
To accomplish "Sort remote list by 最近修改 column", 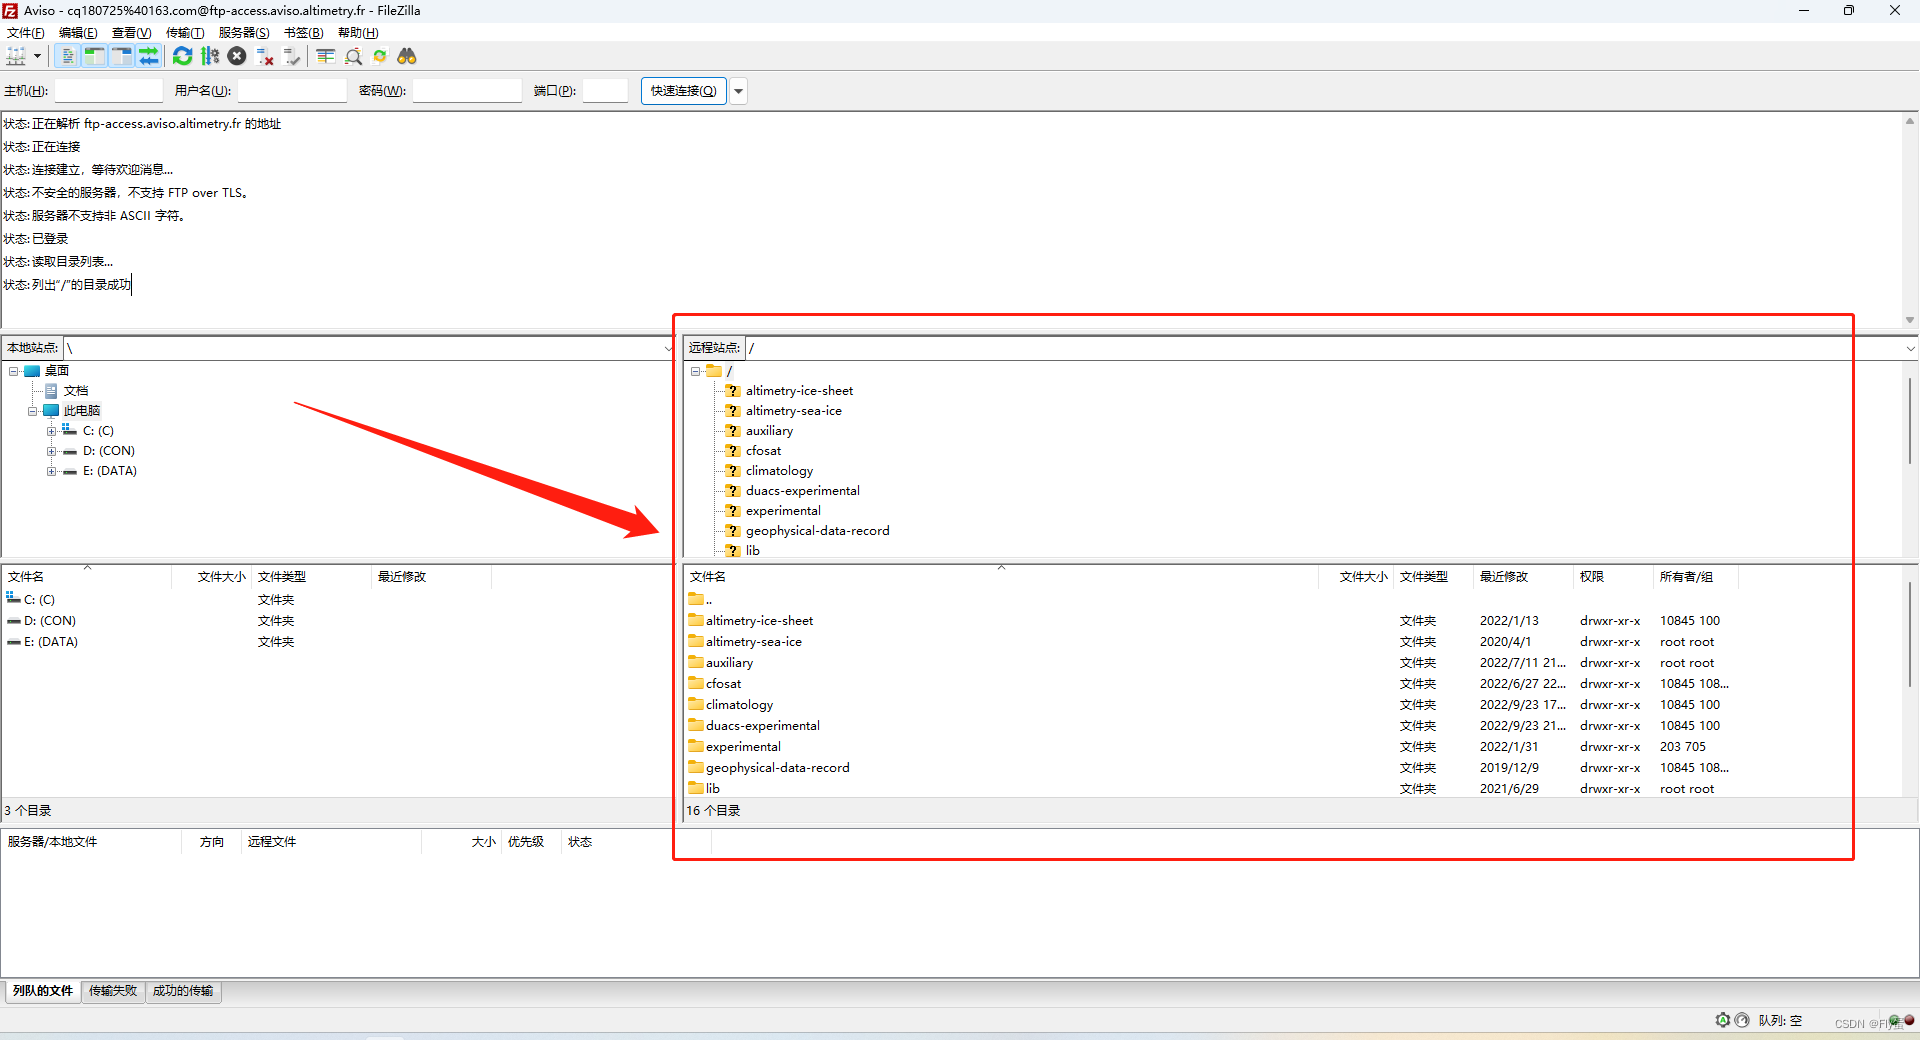I will 1522,577.
